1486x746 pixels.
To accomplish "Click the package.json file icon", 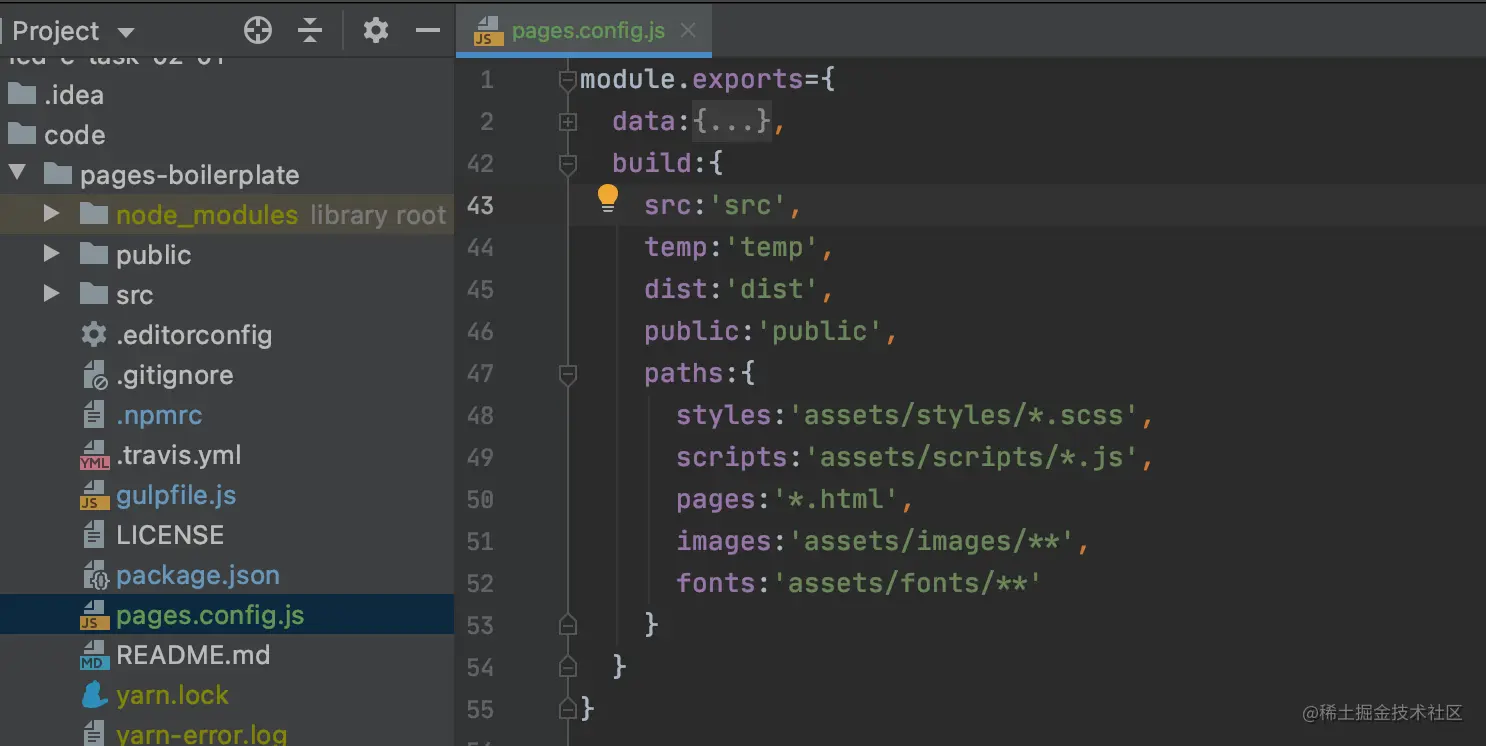I will click(x=94, y=576).
